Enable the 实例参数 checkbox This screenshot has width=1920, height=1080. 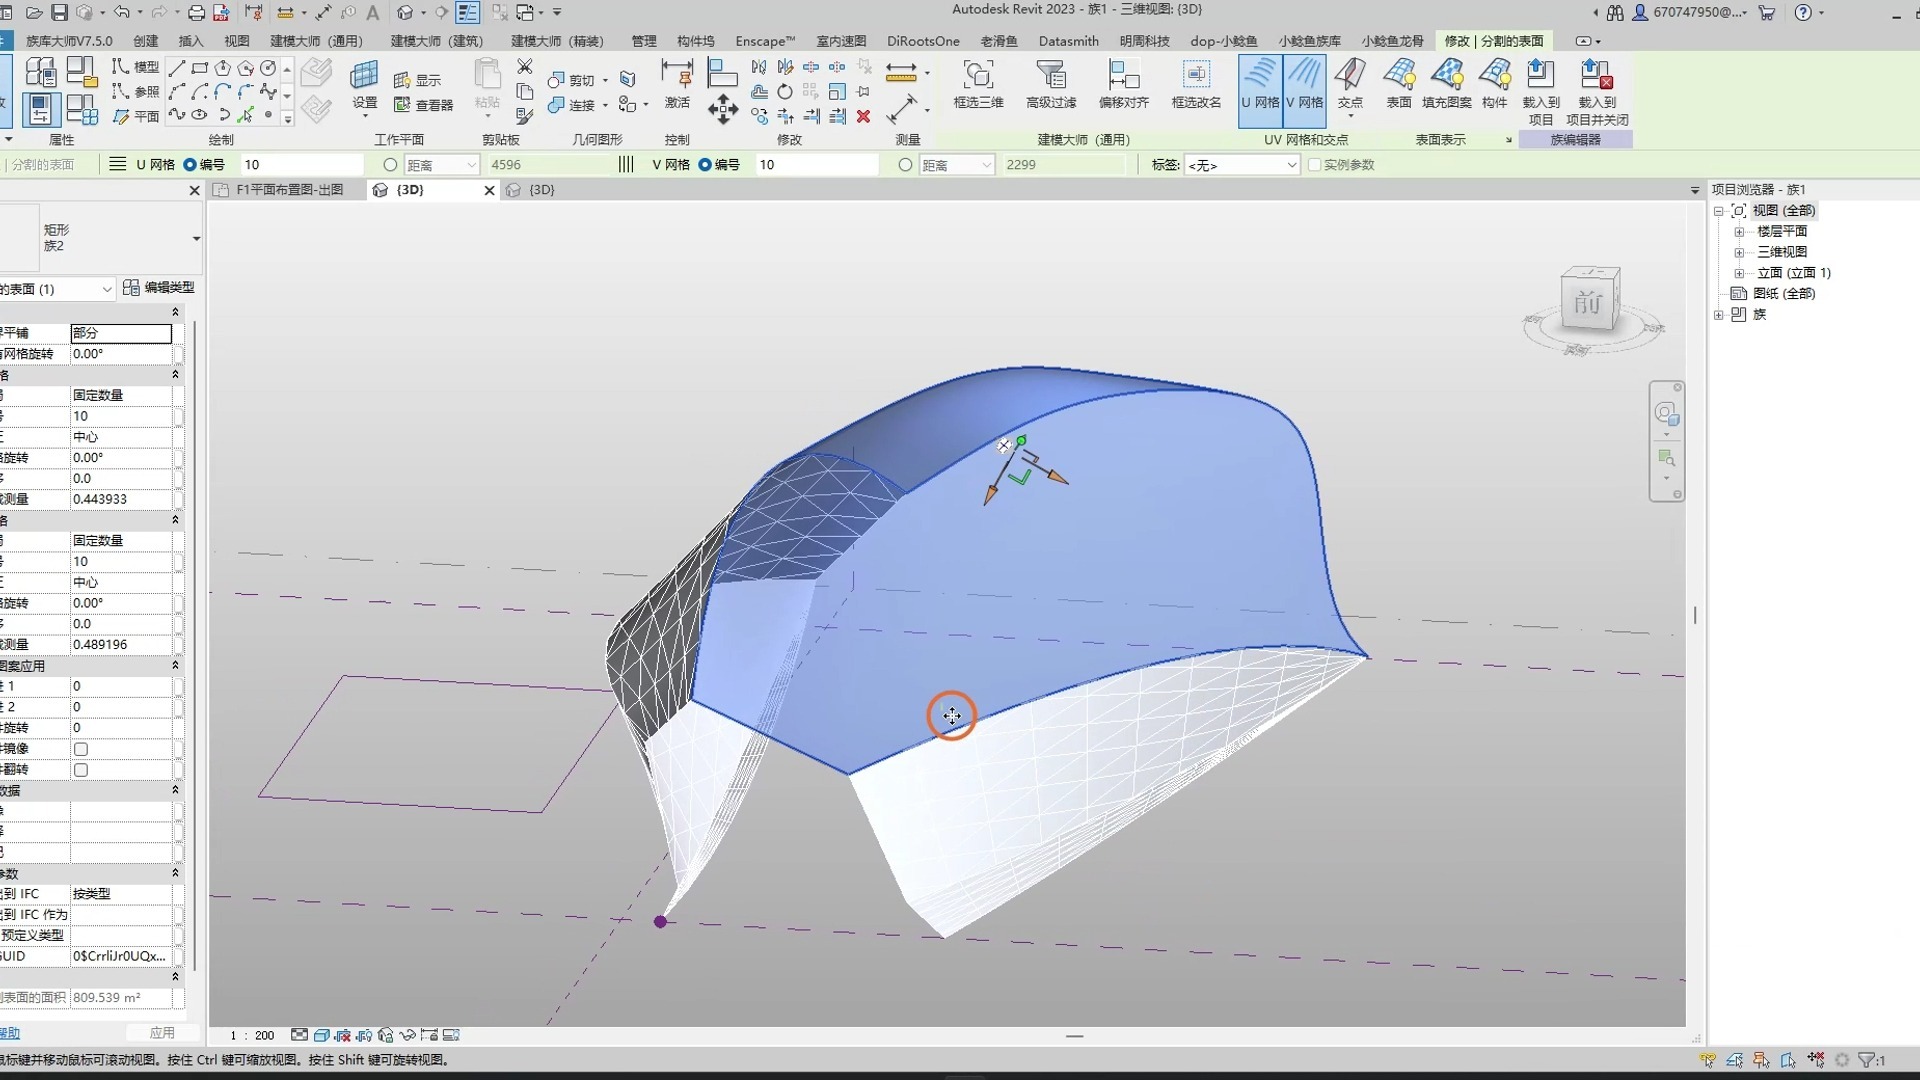click(x=1315, y=165)
